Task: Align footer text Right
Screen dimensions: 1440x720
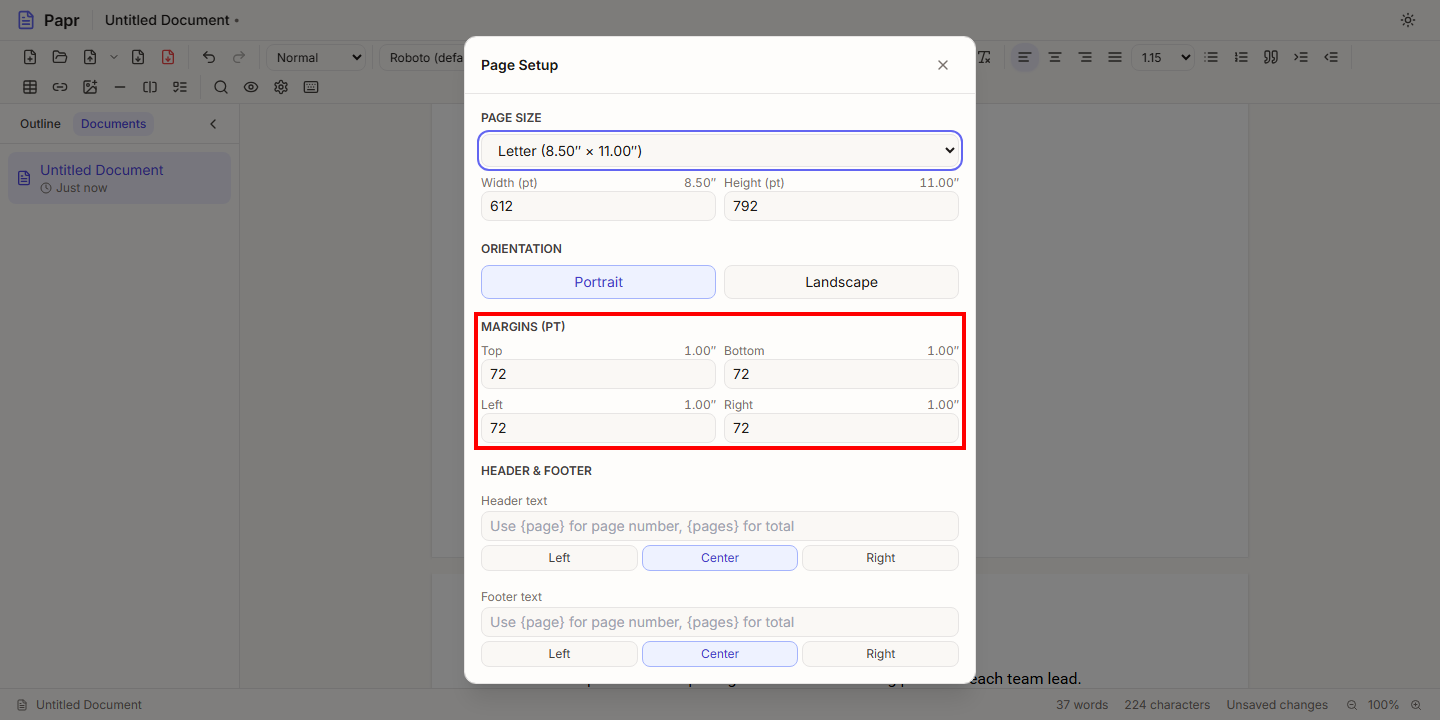Action: click(x=880, y=654)
